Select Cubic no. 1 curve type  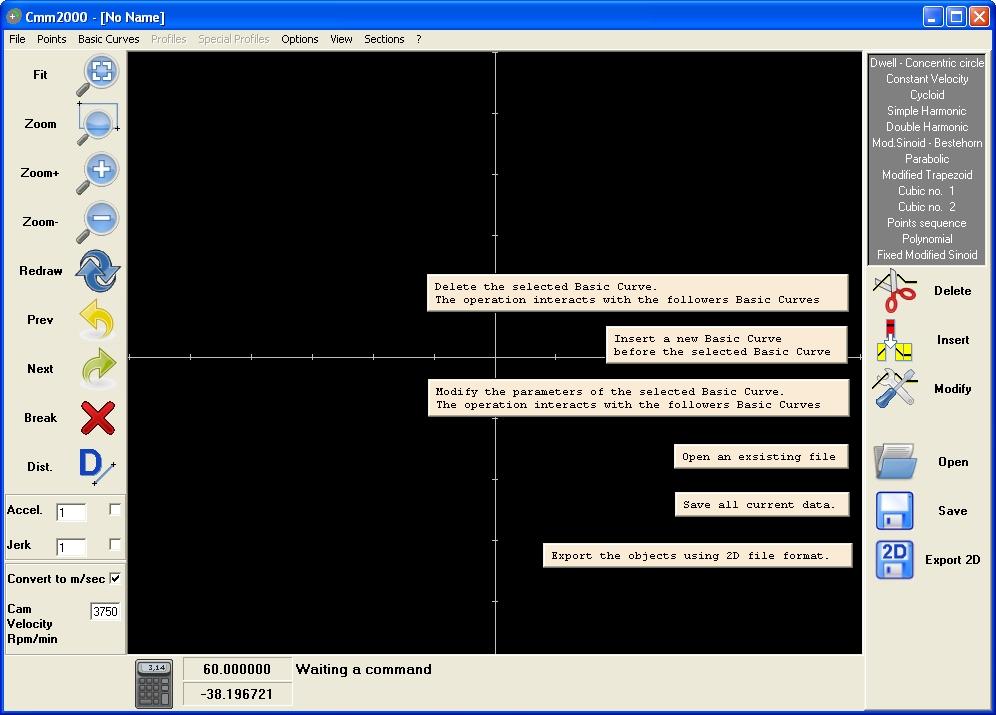point(927,190)
